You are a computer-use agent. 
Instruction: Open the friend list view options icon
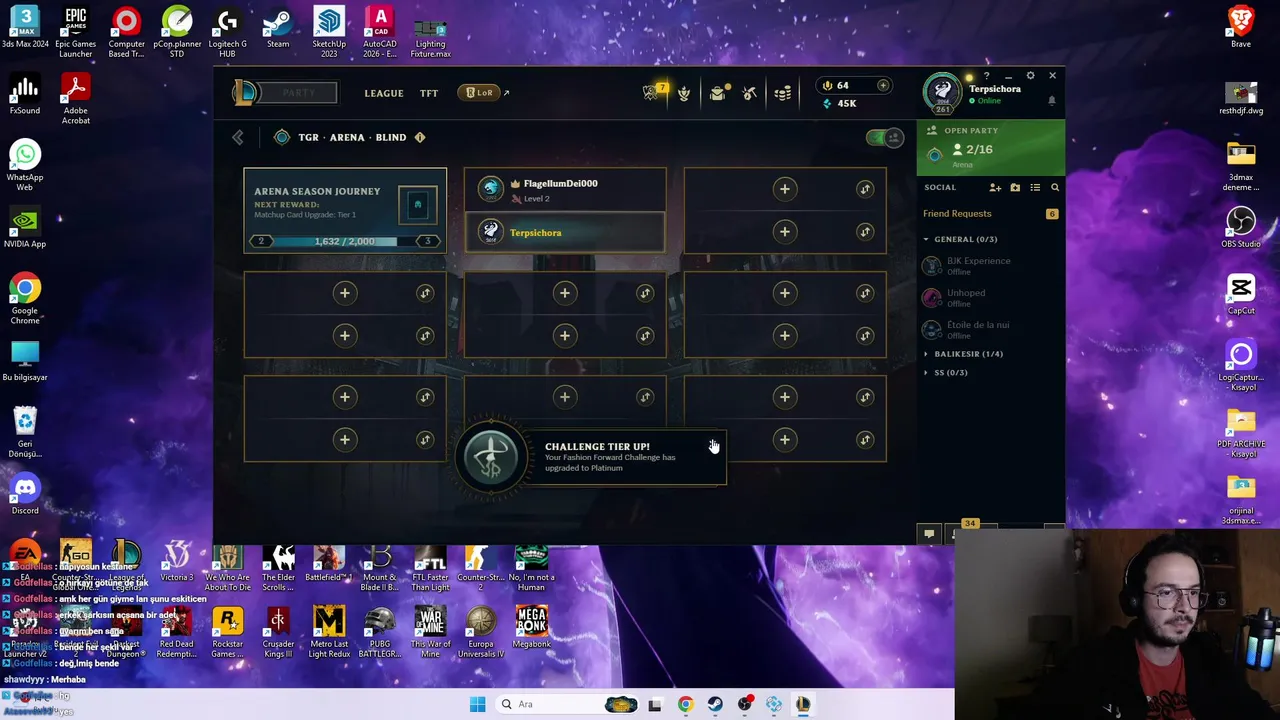(x=1035, y=188)
